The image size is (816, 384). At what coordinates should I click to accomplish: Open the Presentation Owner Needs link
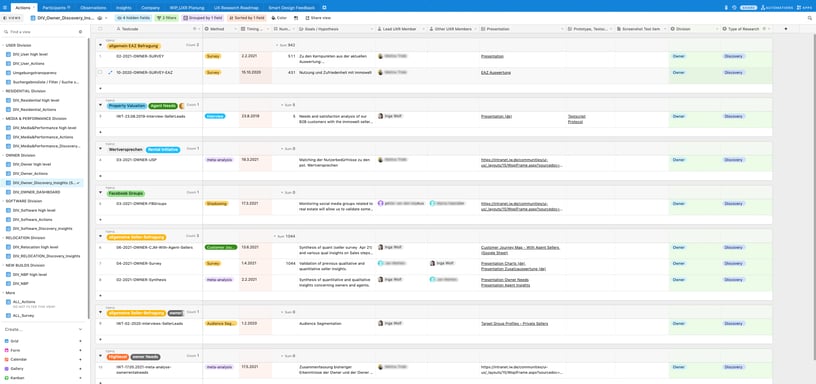pyautogui.click(x=505, y=279)
